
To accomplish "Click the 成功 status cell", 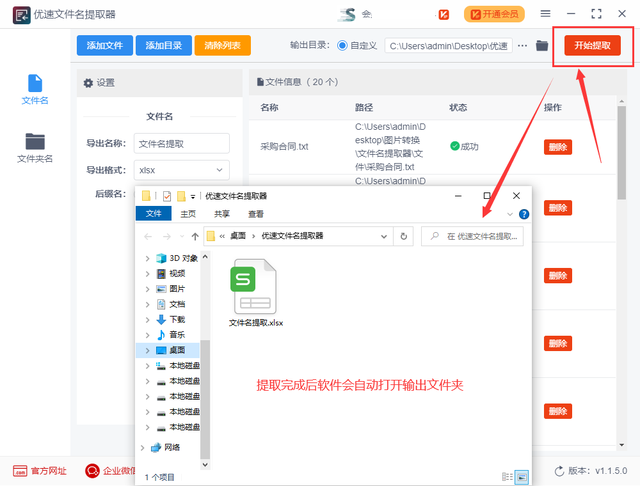I will (464, 146).
